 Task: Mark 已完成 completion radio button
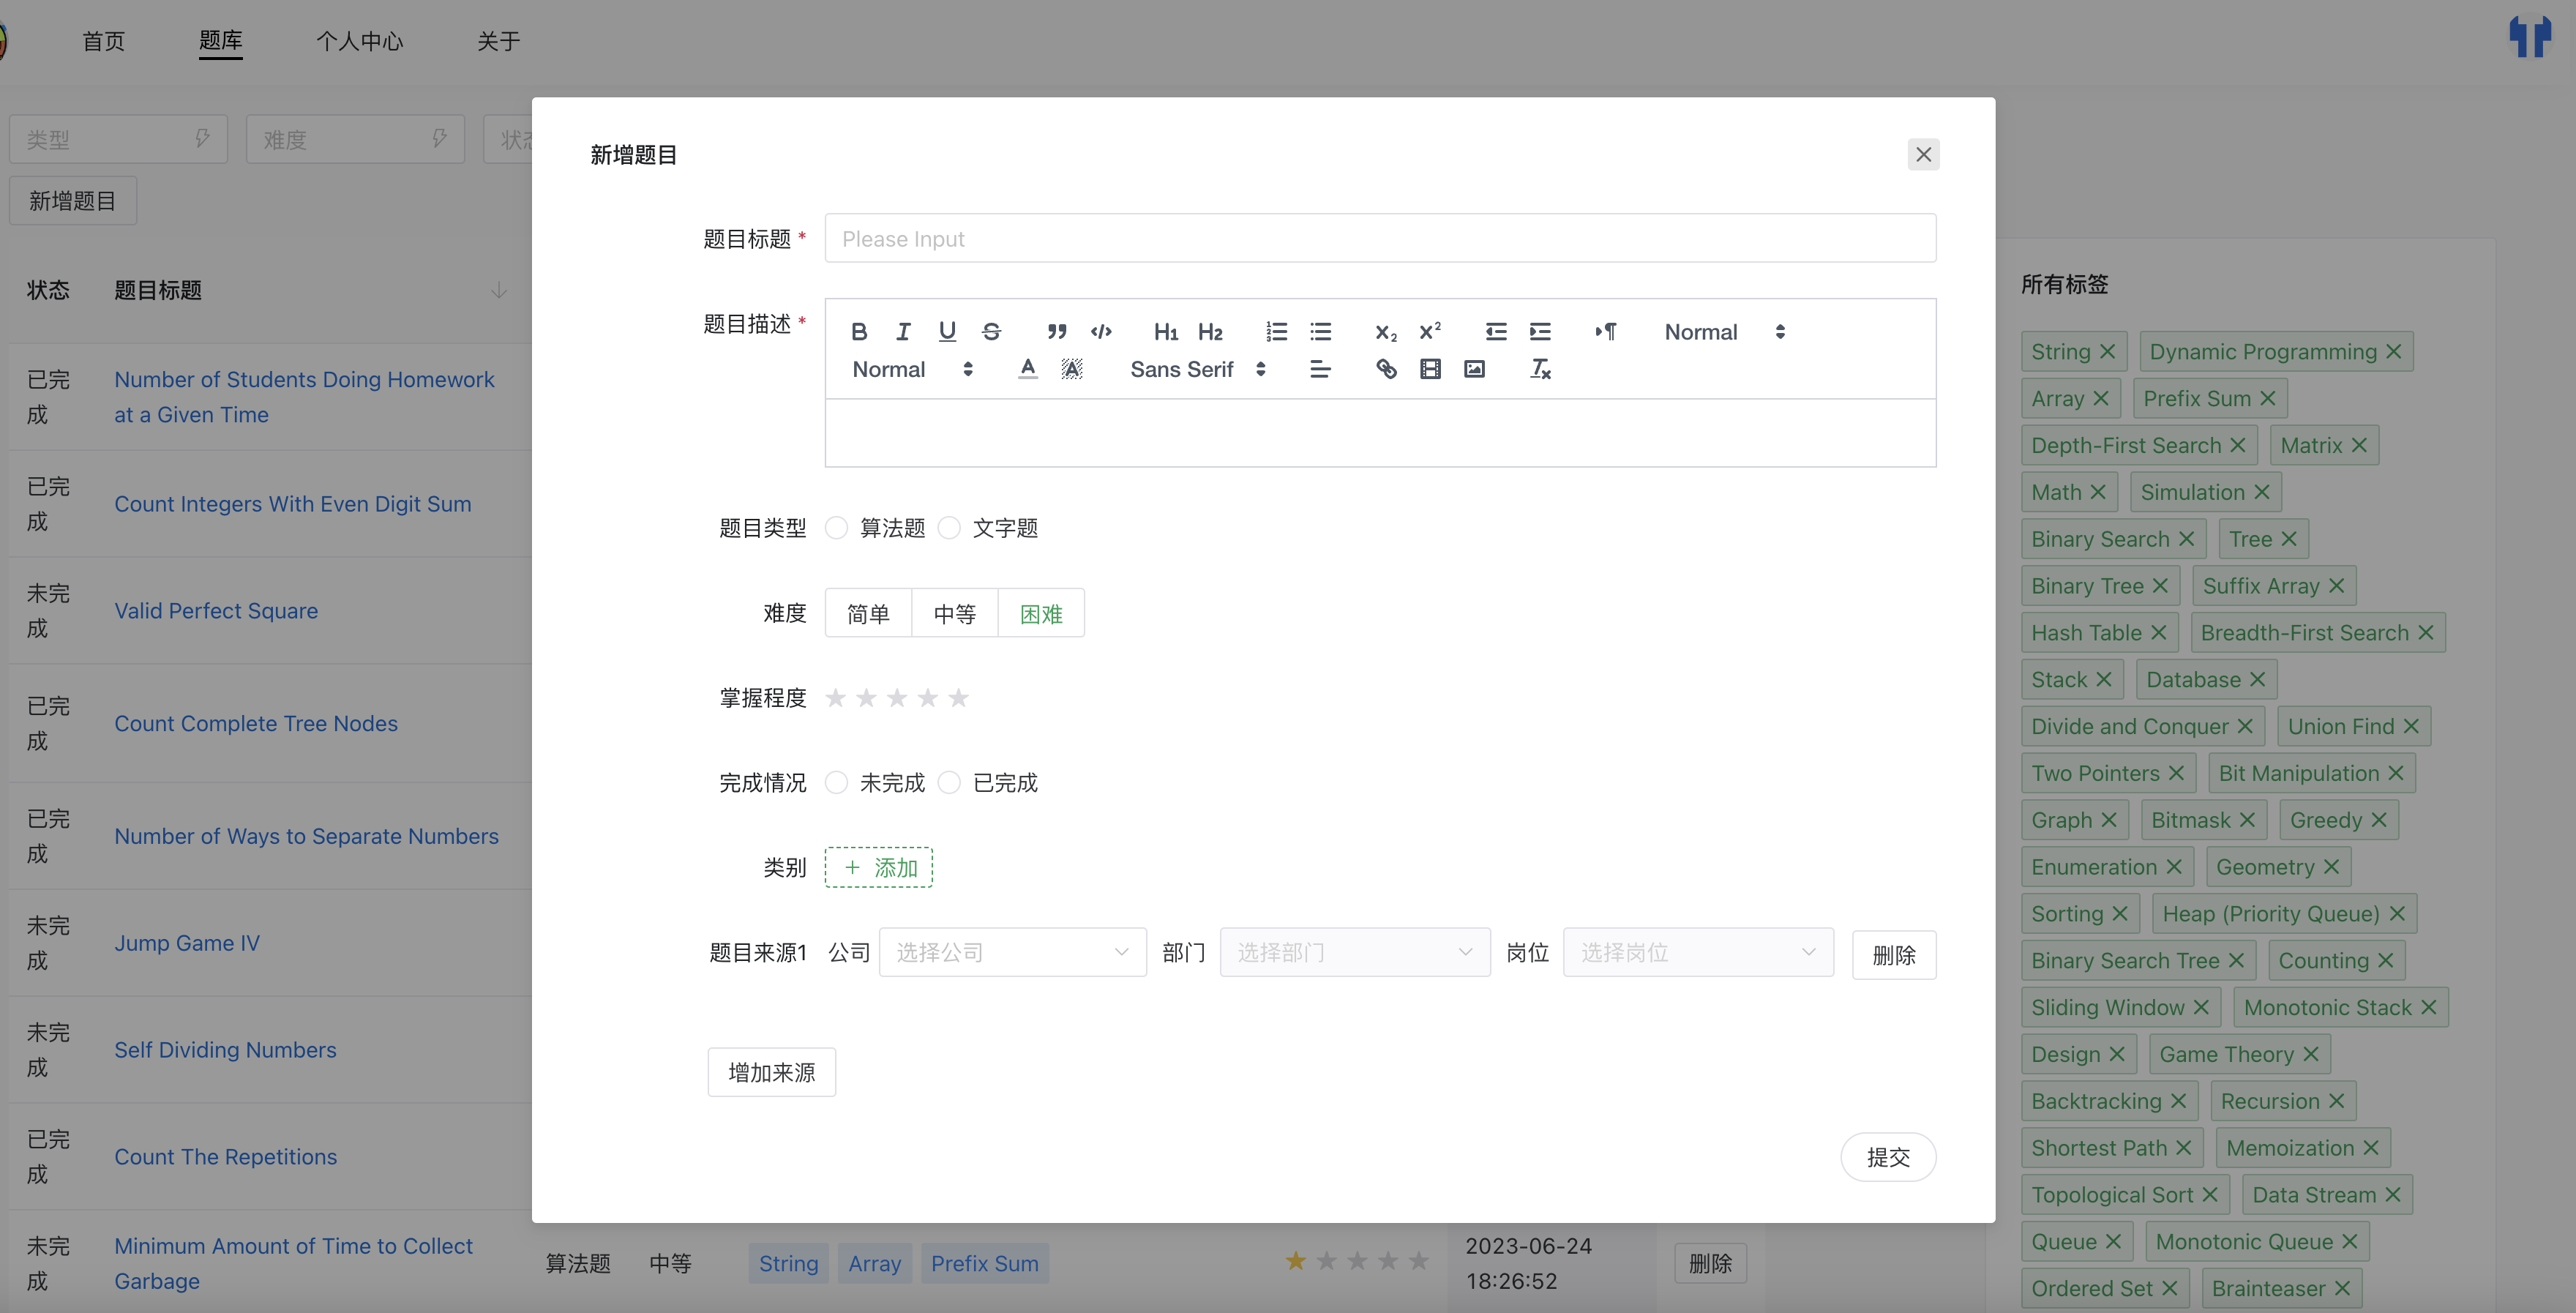[950, 782]
